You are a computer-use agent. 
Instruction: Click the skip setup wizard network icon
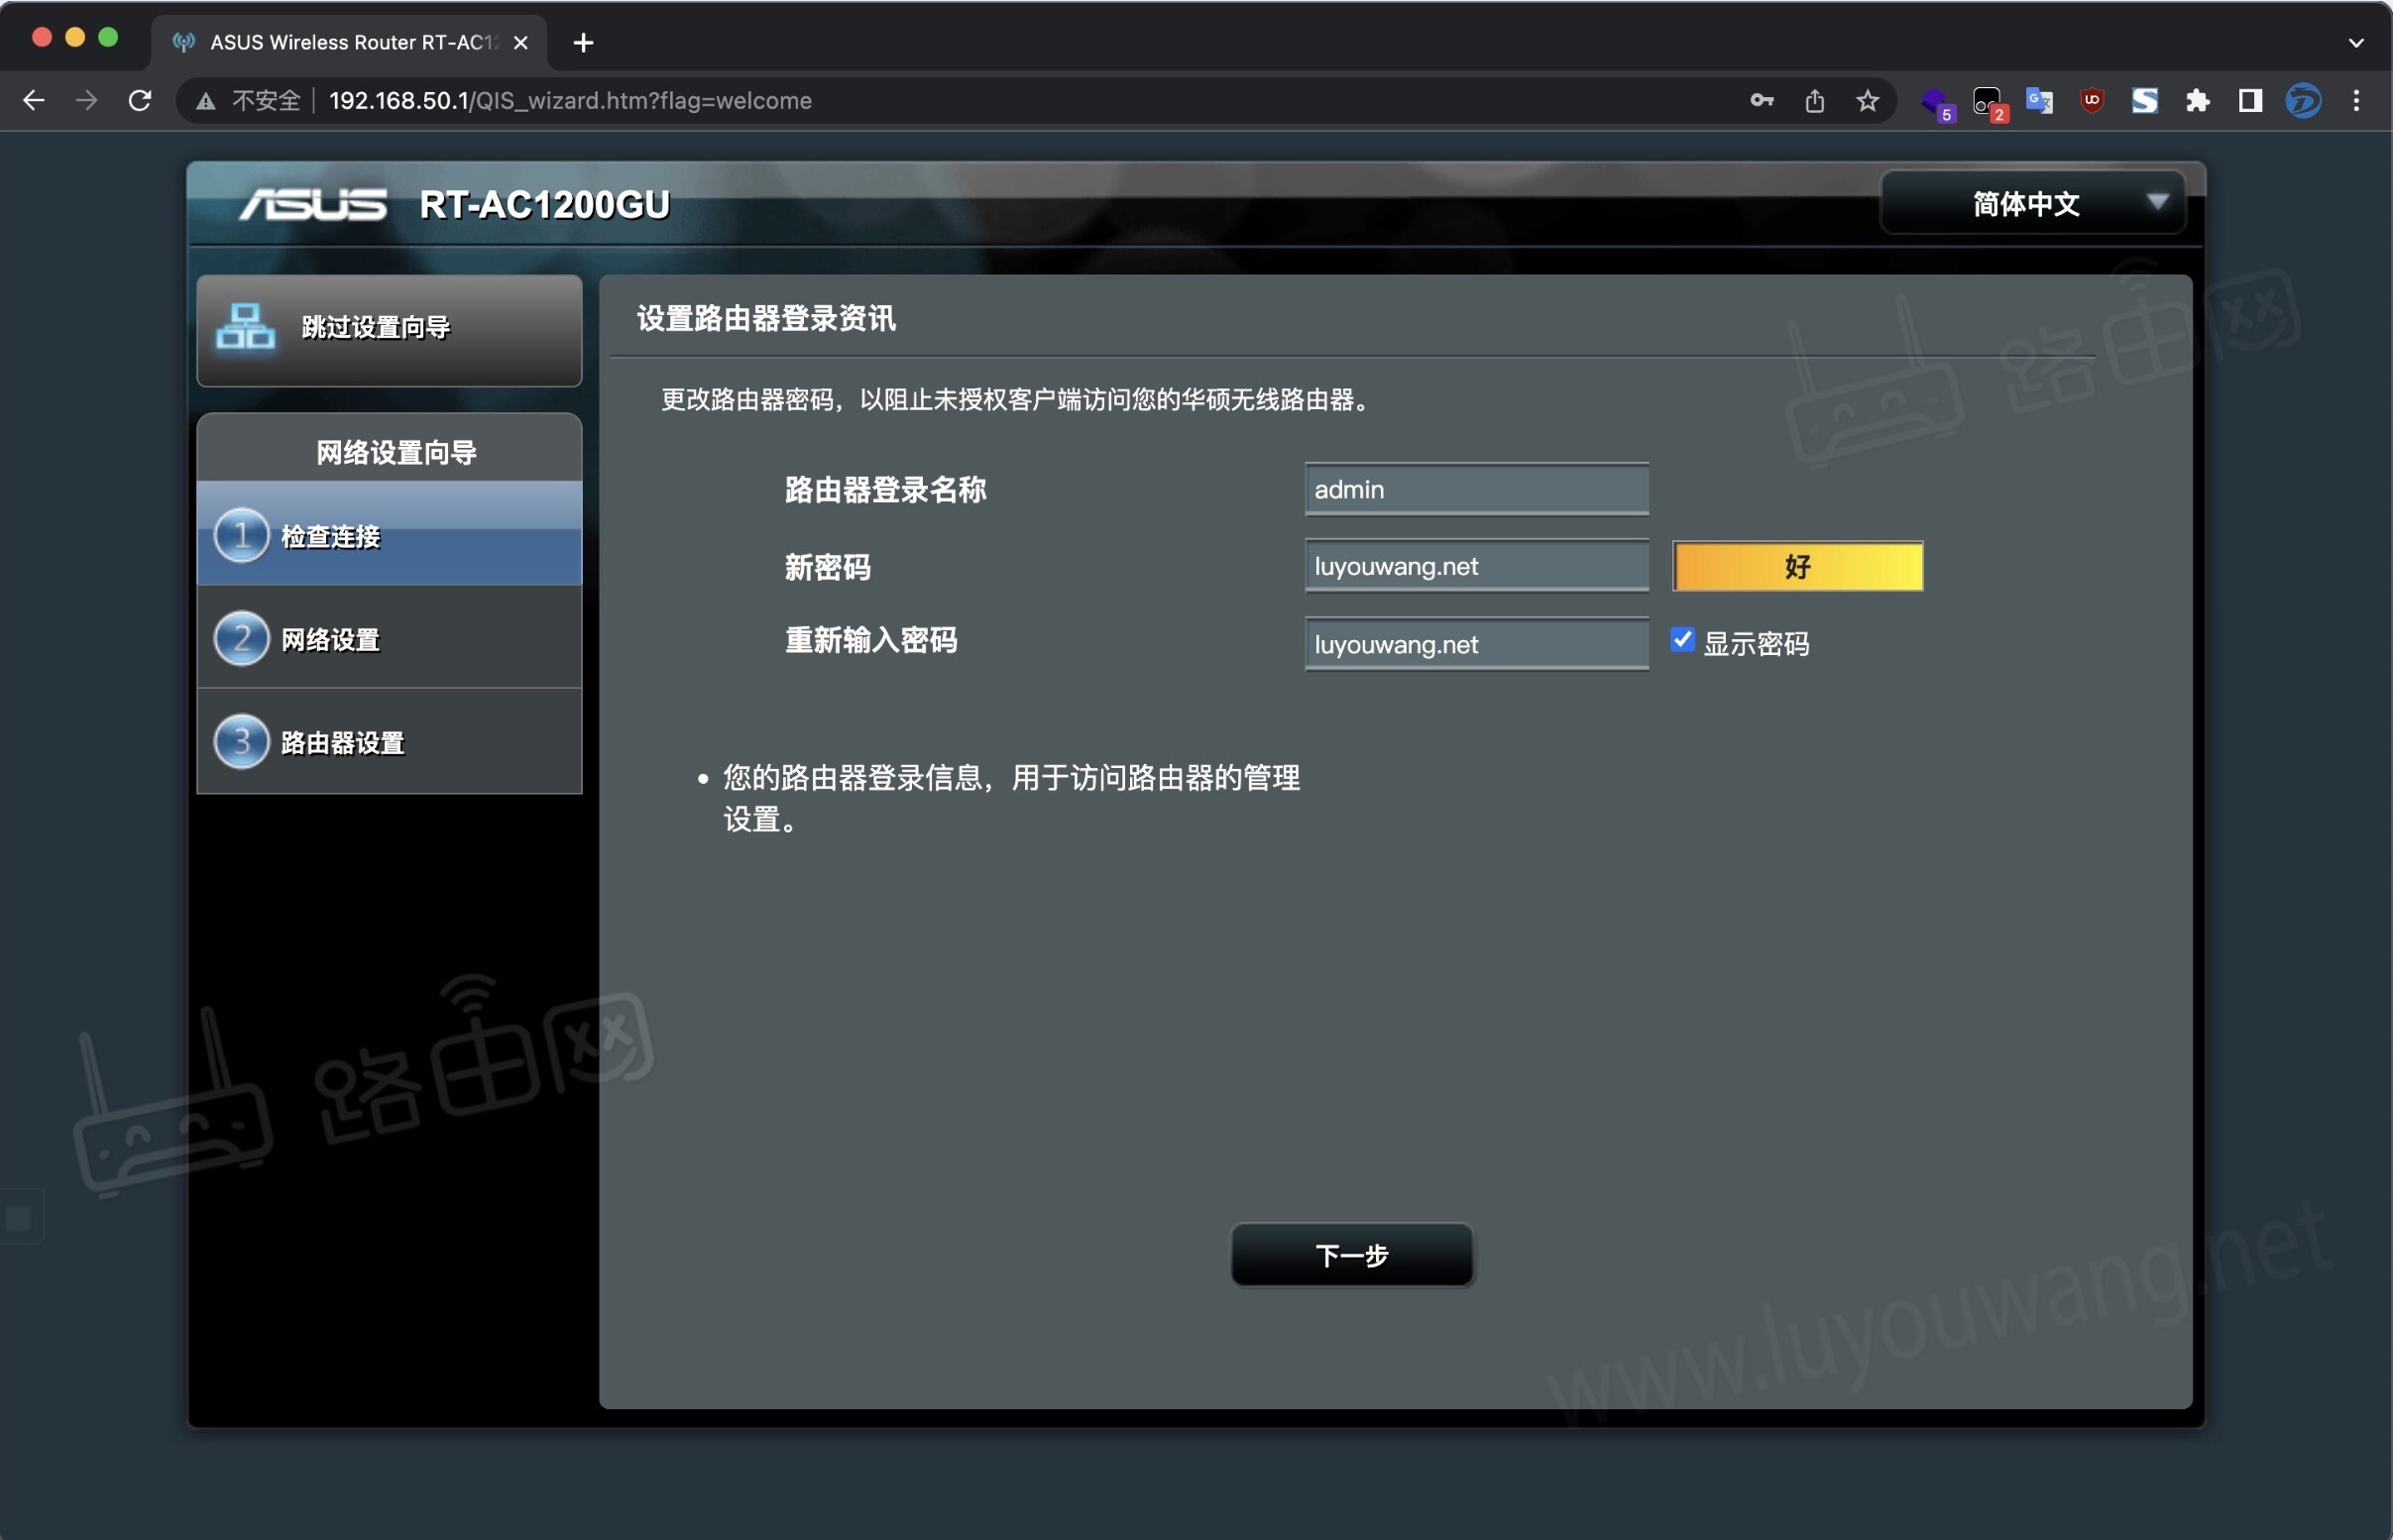point(245,327)
